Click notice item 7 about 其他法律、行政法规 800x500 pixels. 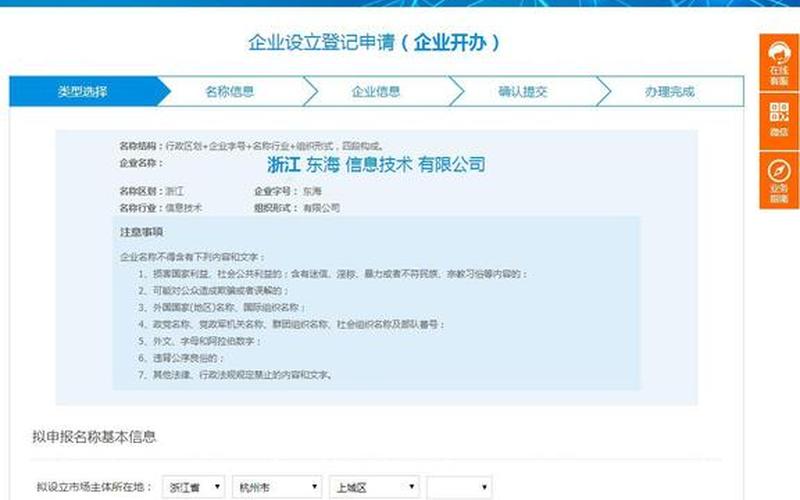tap(236, 375)
